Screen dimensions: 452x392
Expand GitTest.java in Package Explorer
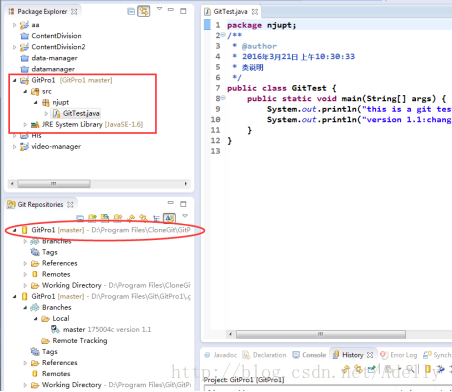[46, 114]
